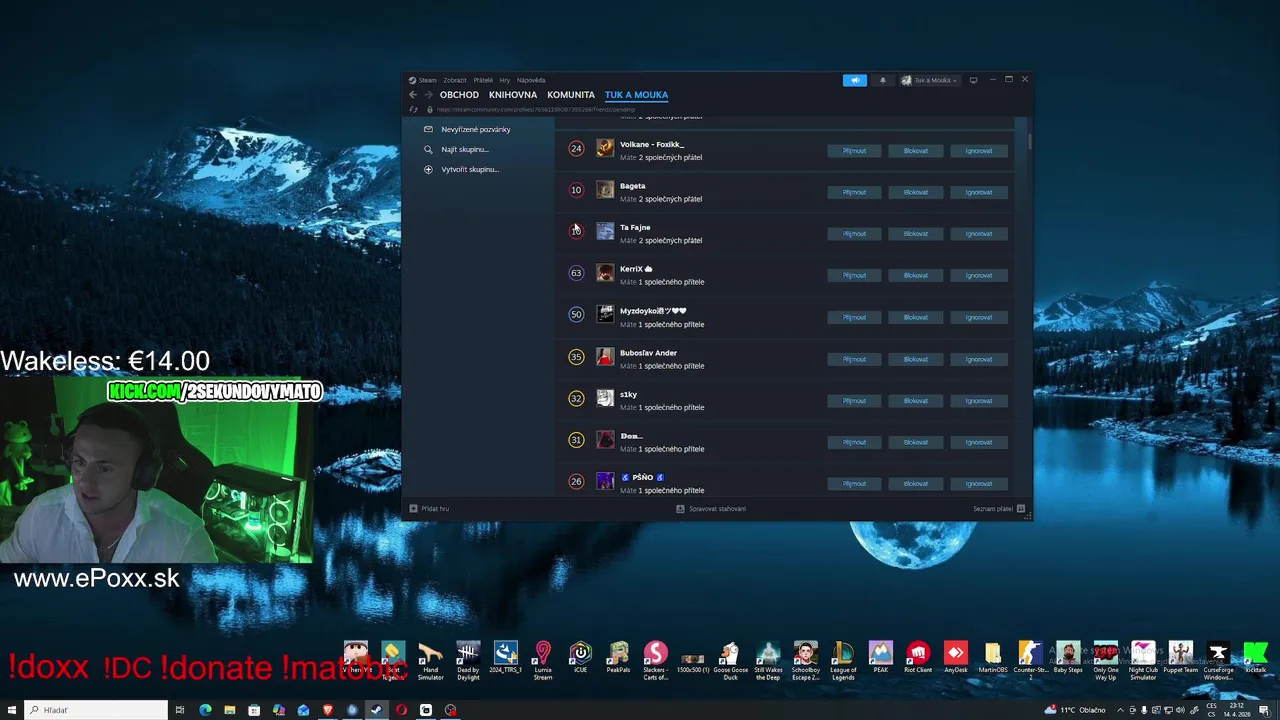
Task: Open Spravovat stahování downloads manager
Action: point(711,509)
